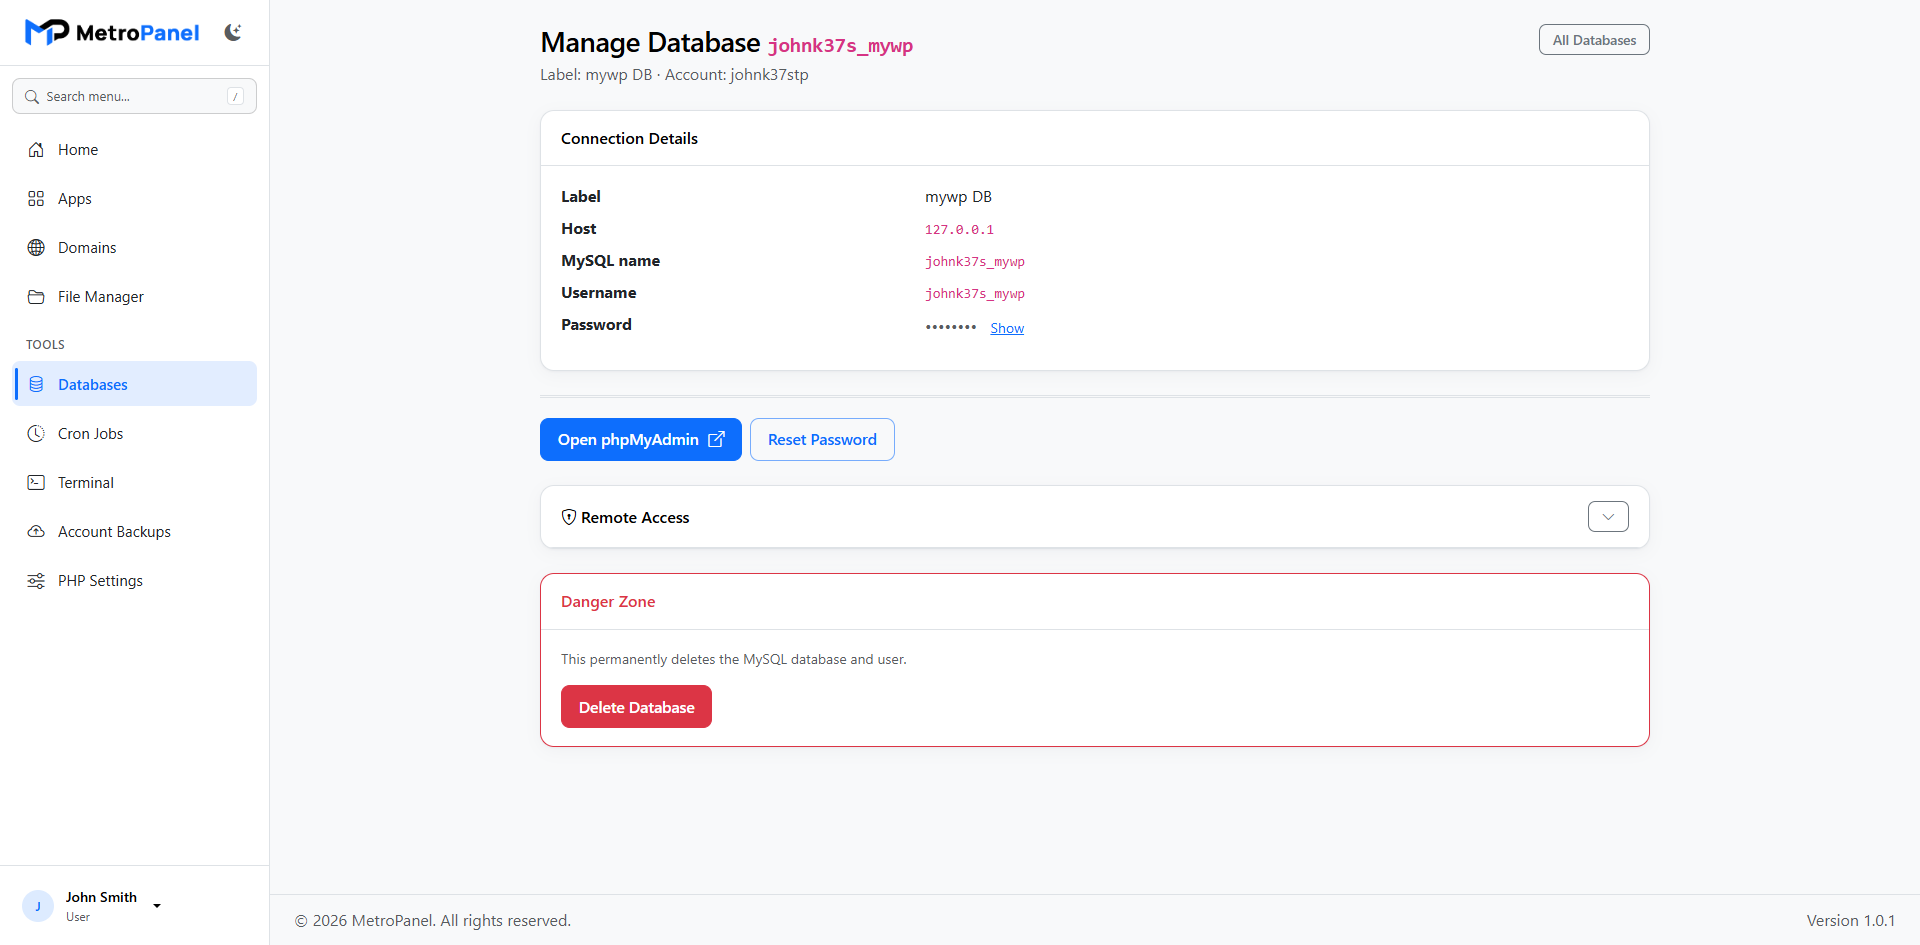Click the masked password dots
The width and height of the screenshot is (1920, 945).
(x=951, y=327)
